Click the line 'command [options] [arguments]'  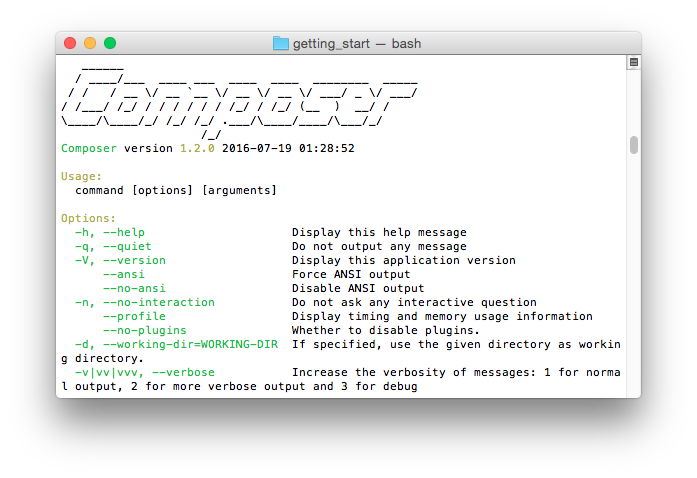[x=176, y=190]
